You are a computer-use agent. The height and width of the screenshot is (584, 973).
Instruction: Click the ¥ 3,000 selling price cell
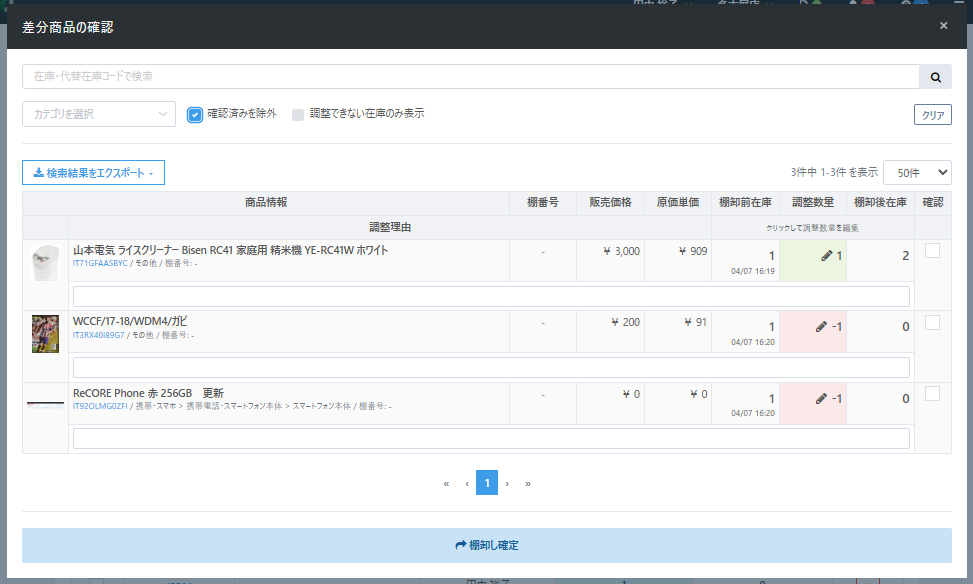pyautogui.click(x=611, y=261)
